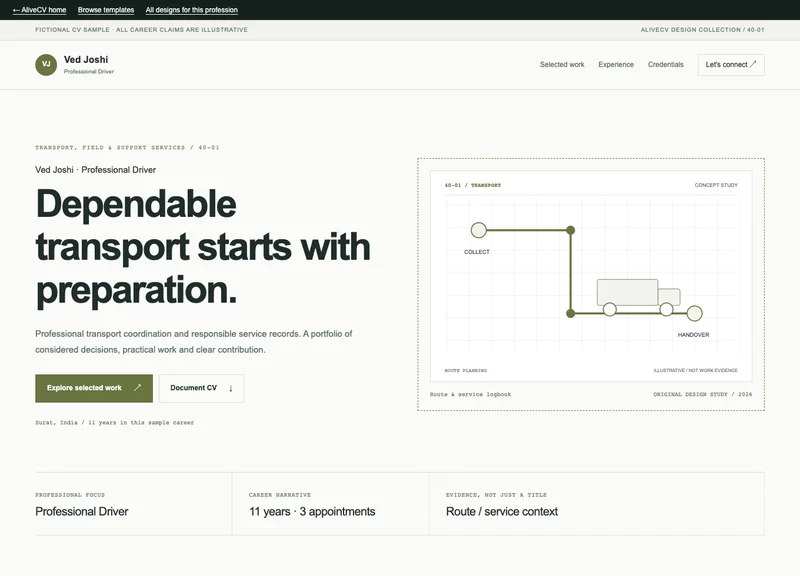The image size is (800, 576).
Task: Go back to AliveCV home
Action: tap(39, 10)
